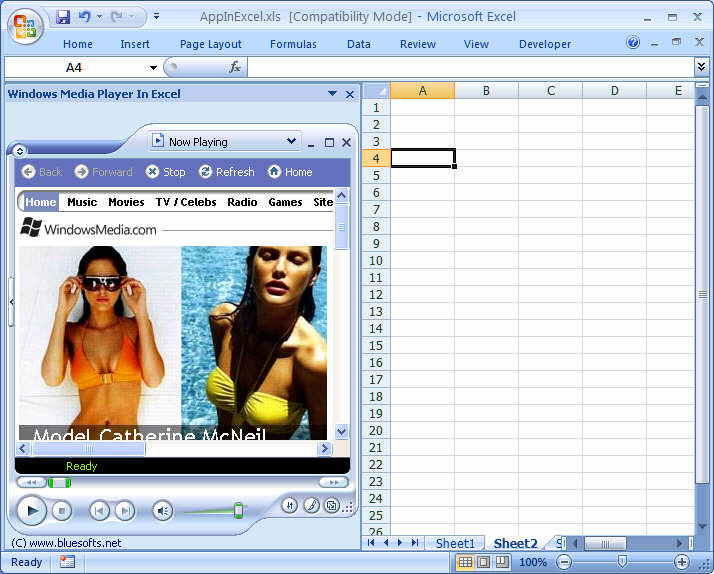Open Excel Help question mark
The width and height of the screenshot is (714, 574).
click(x=633, y=43)
